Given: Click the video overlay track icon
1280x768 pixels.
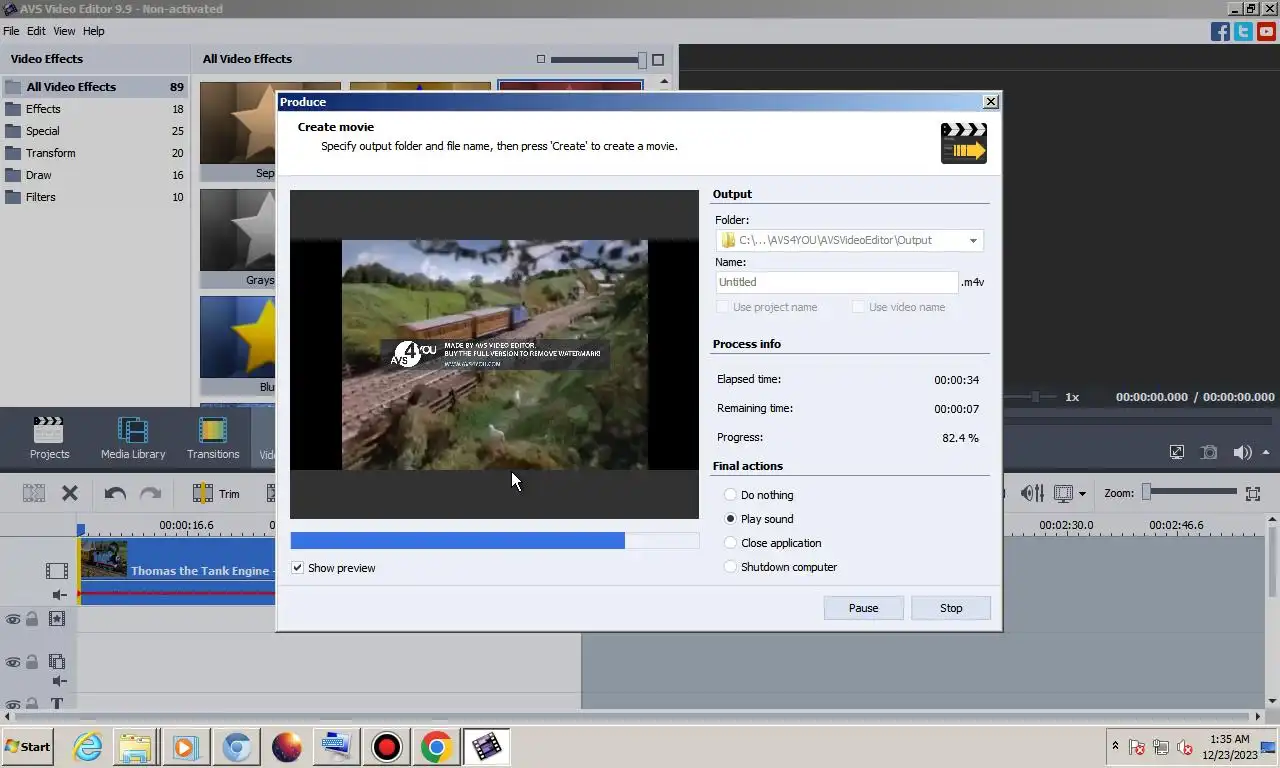Looking at the screenshot, I should tap(57, 662).
